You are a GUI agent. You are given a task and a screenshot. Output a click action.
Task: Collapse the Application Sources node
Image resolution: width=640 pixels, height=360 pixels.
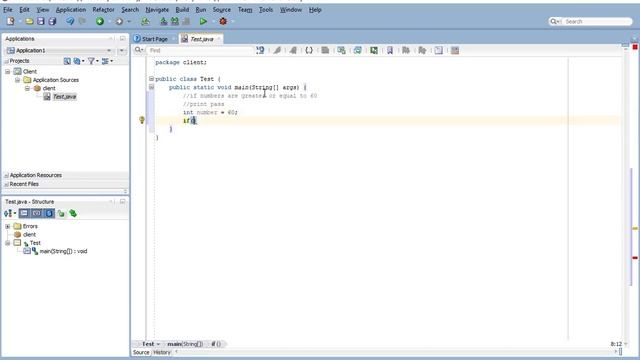18,80
